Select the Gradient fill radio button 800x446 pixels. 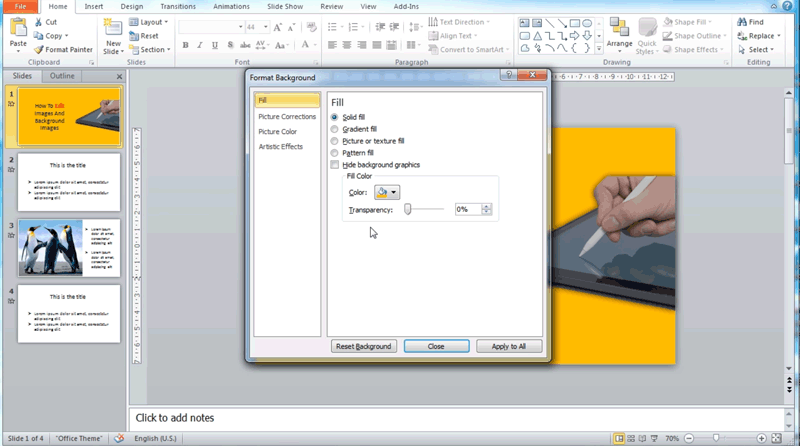tap(335, 129)
